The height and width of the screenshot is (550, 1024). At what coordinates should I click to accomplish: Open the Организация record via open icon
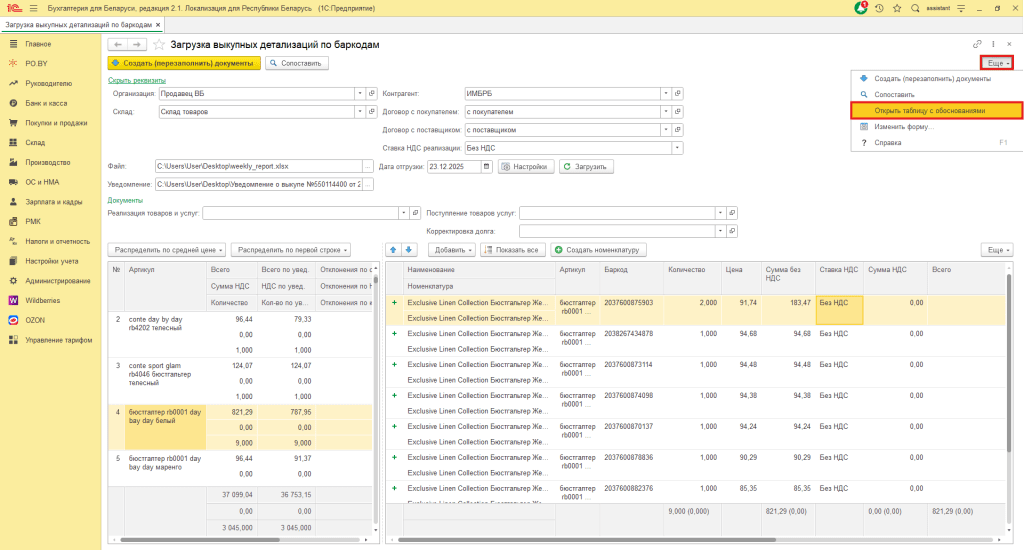tap(370, 93)
